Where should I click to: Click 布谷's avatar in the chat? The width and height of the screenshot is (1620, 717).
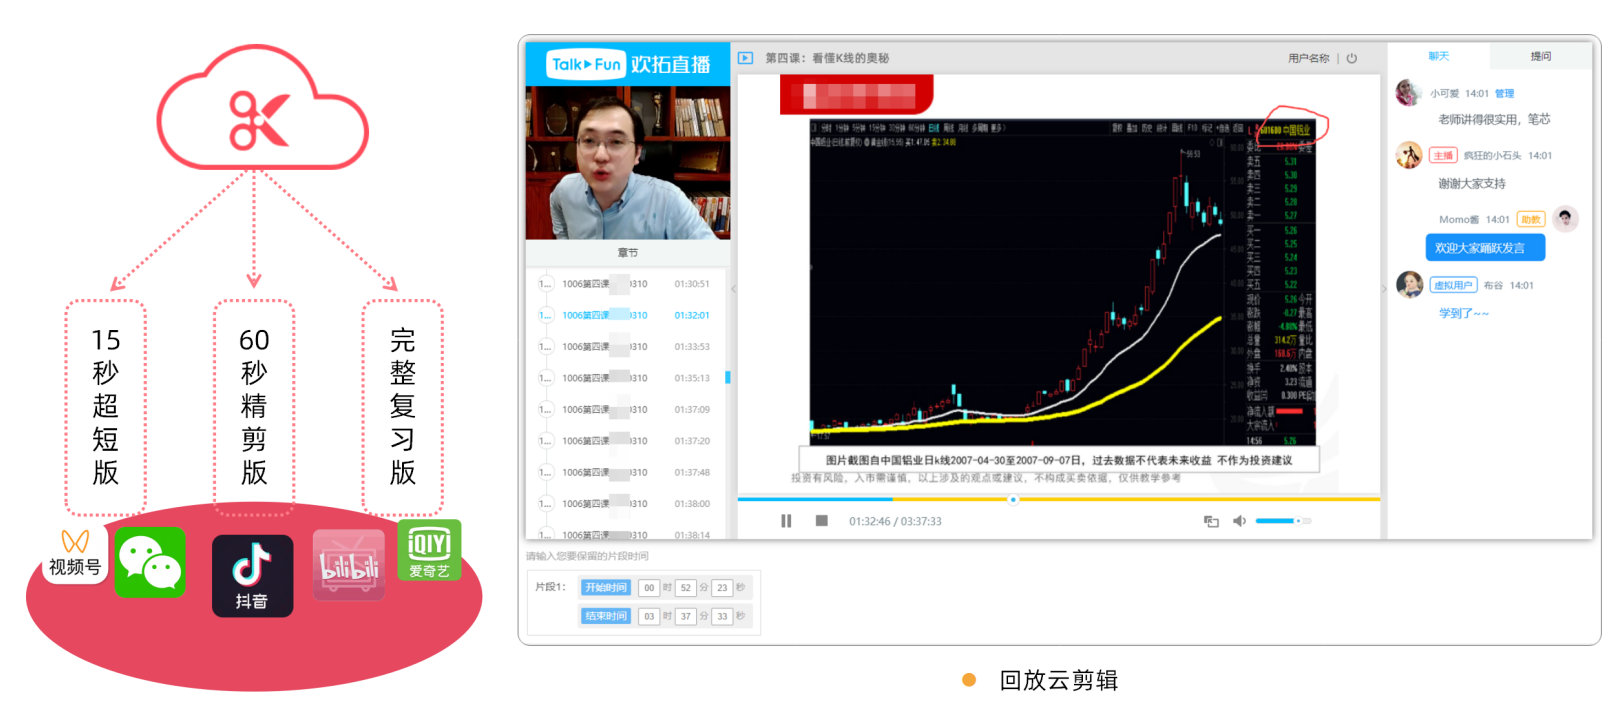(1409, 285)
